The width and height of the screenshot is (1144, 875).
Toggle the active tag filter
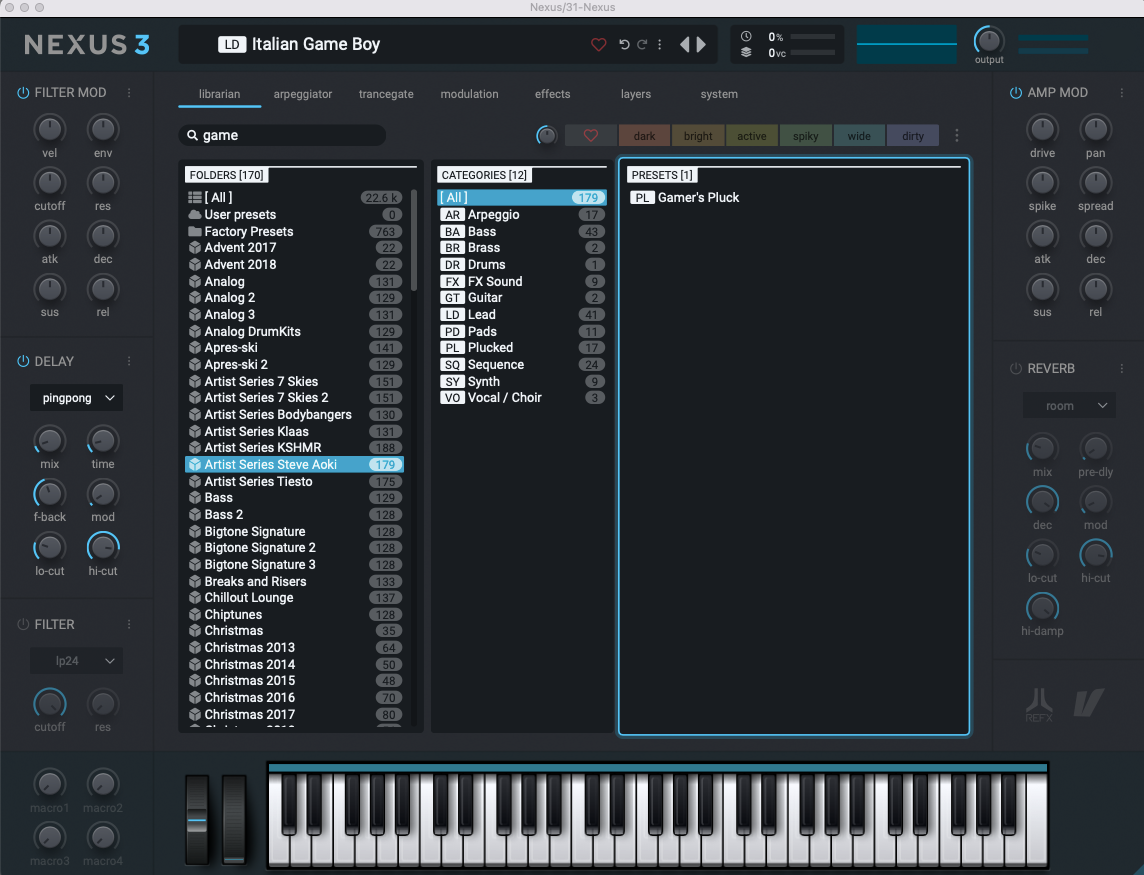(x=751, y=136)
